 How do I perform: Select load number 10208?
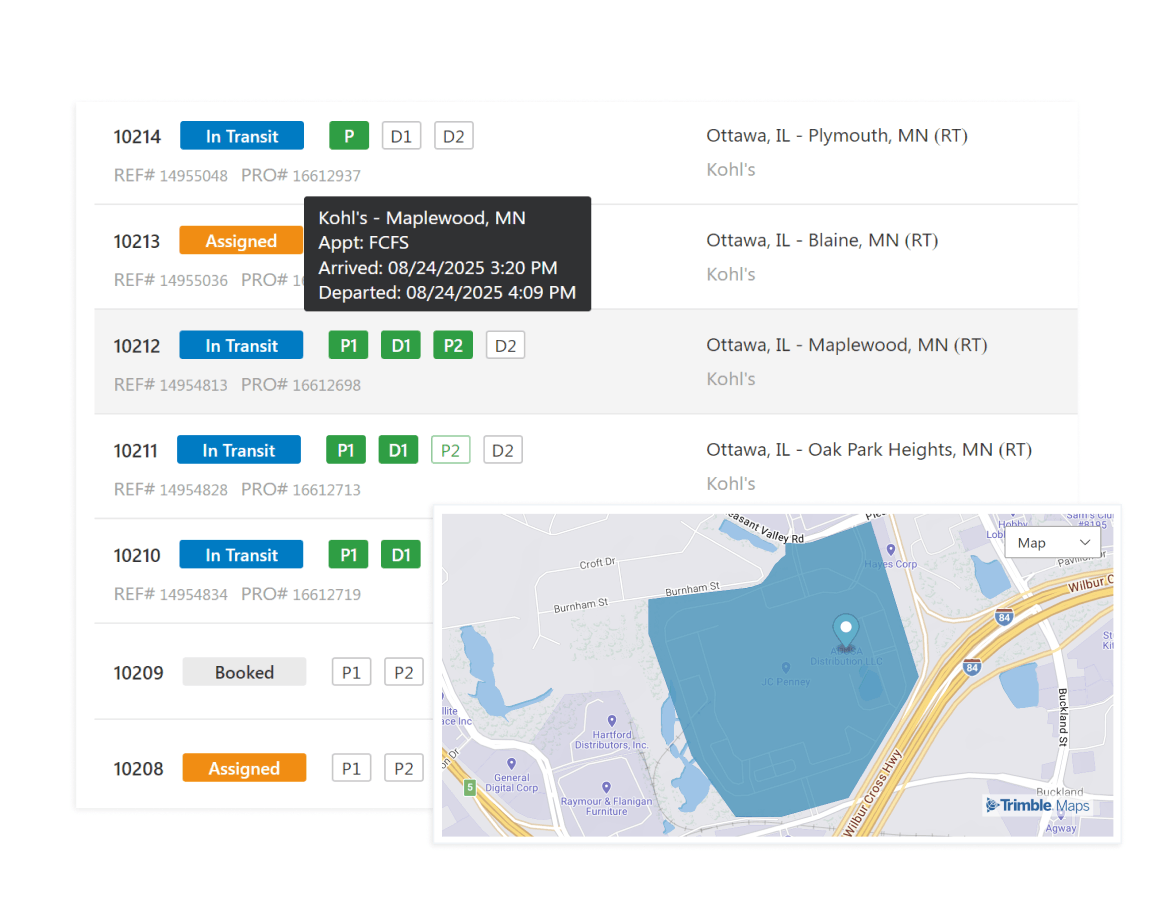(x=138, y=769)
